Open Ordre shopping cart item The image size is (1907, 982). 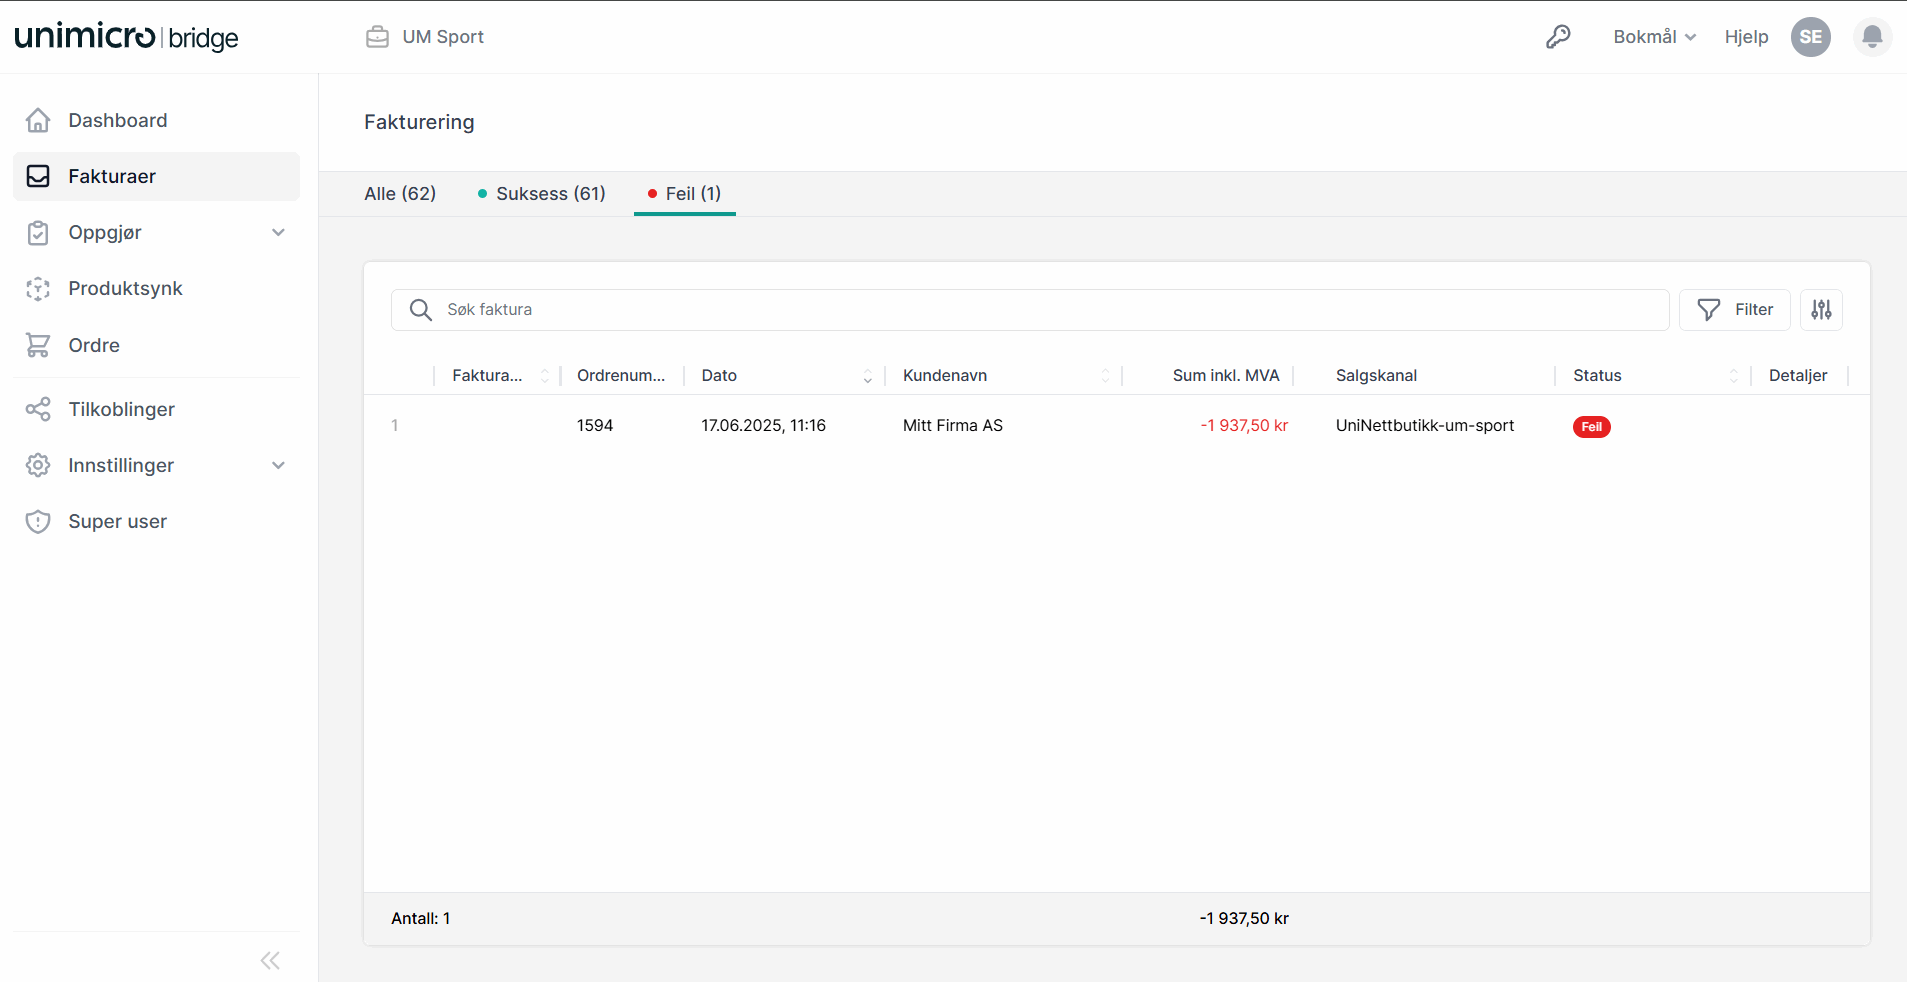pyautogui.click(x=93, y=345)
